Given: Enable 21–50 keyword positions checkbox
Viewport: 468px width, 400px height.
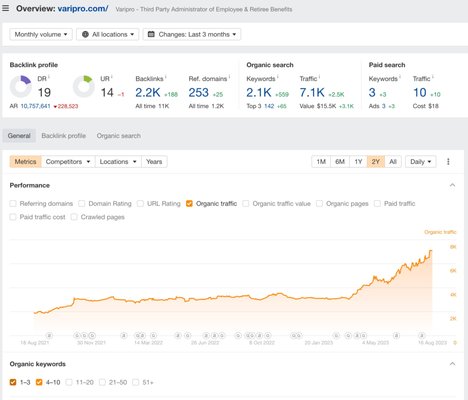Looking at the screenshot, I should [102, 382].
